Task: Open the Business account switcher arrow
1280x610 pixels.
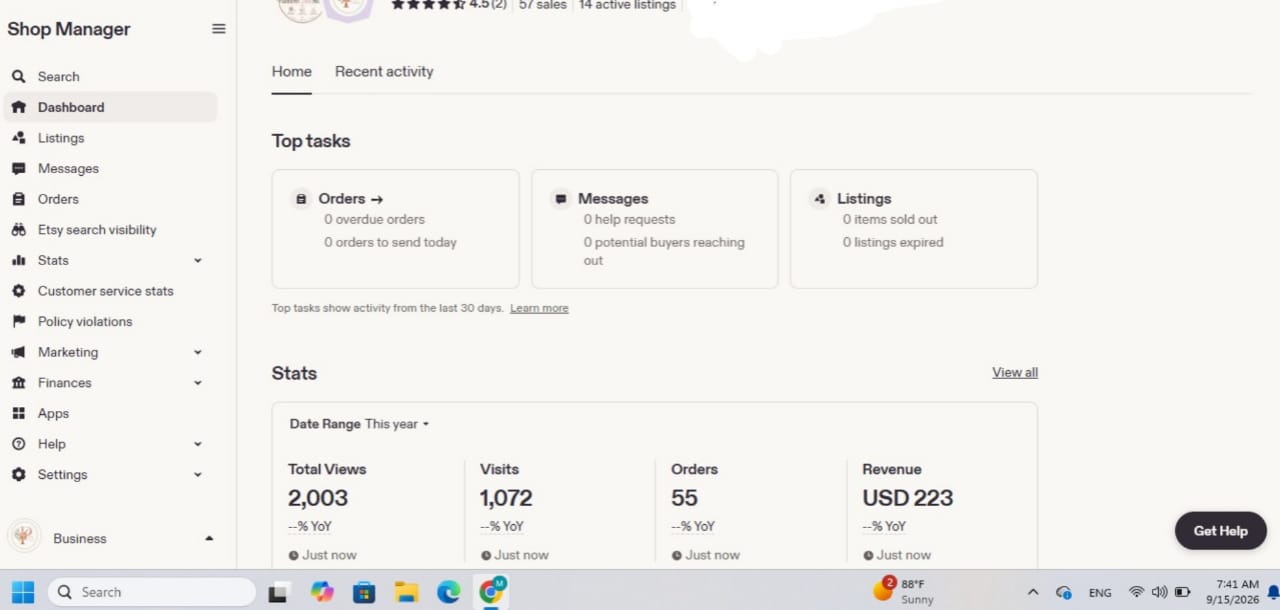Action: click(x=209, y=538)
